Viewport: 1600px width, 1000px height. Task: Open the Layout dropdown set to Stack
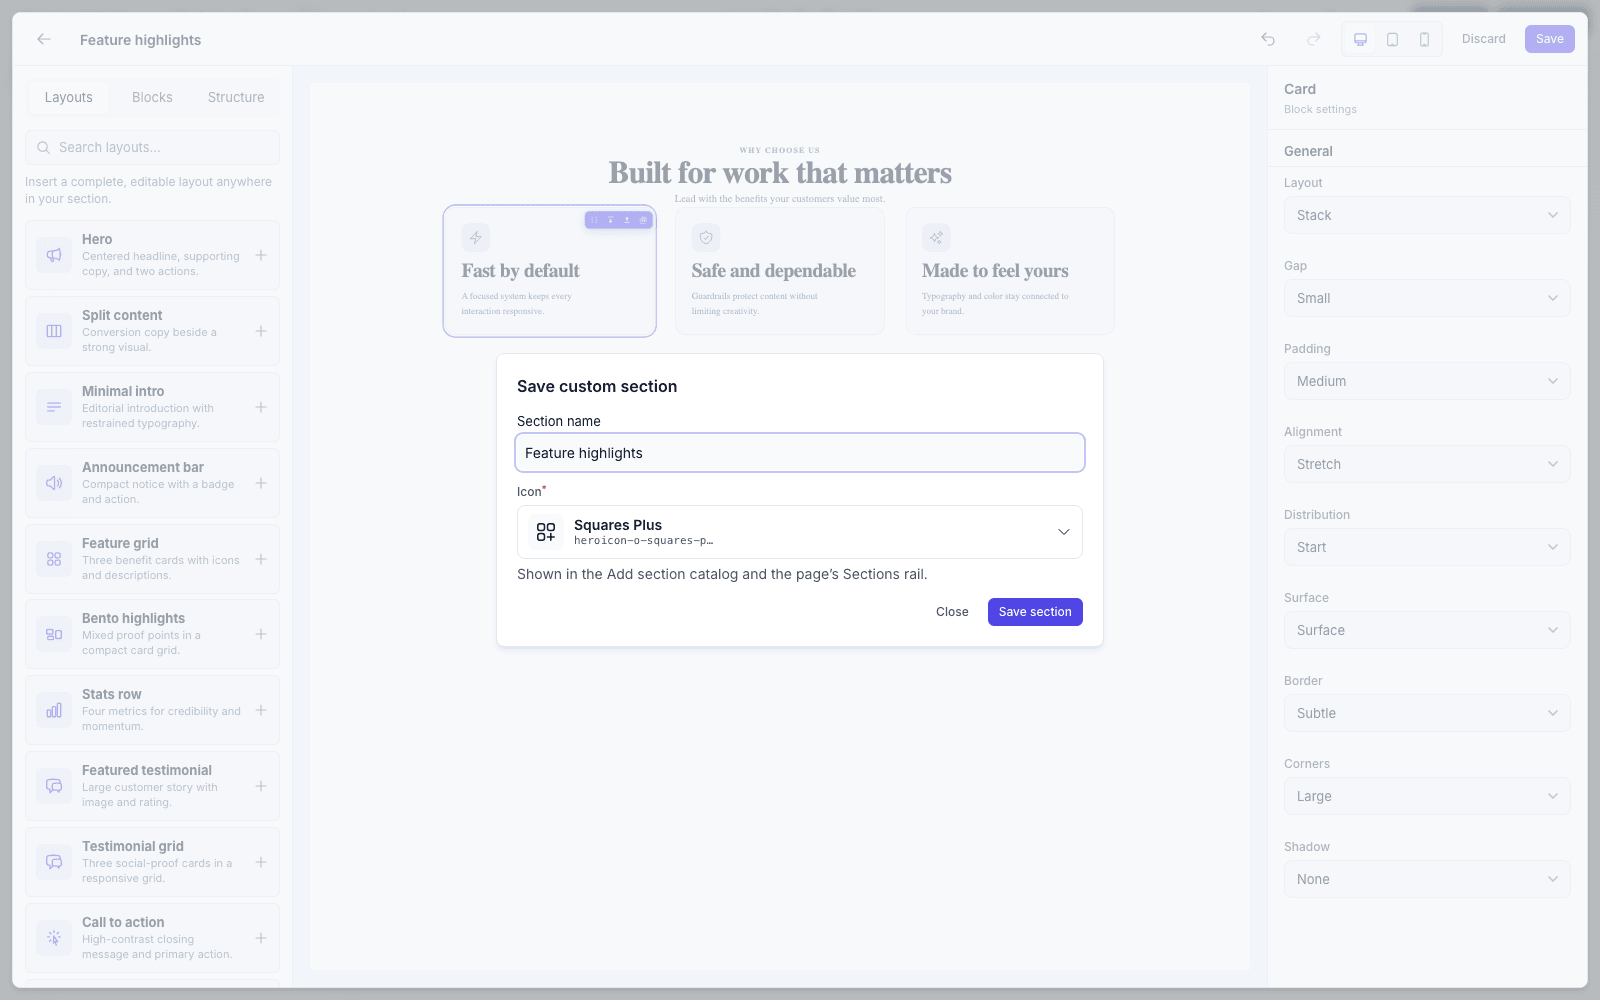(x=1427, y=215)
